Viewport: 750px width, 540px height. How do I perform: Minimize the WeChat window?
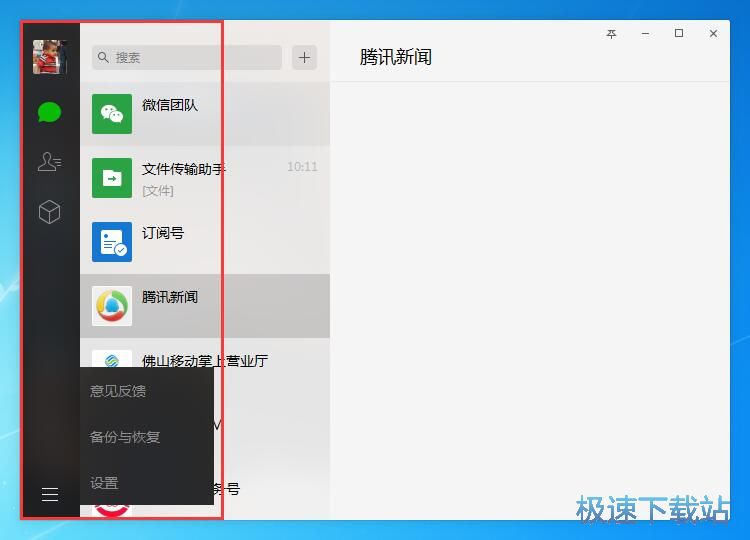[x=645, y=33]
